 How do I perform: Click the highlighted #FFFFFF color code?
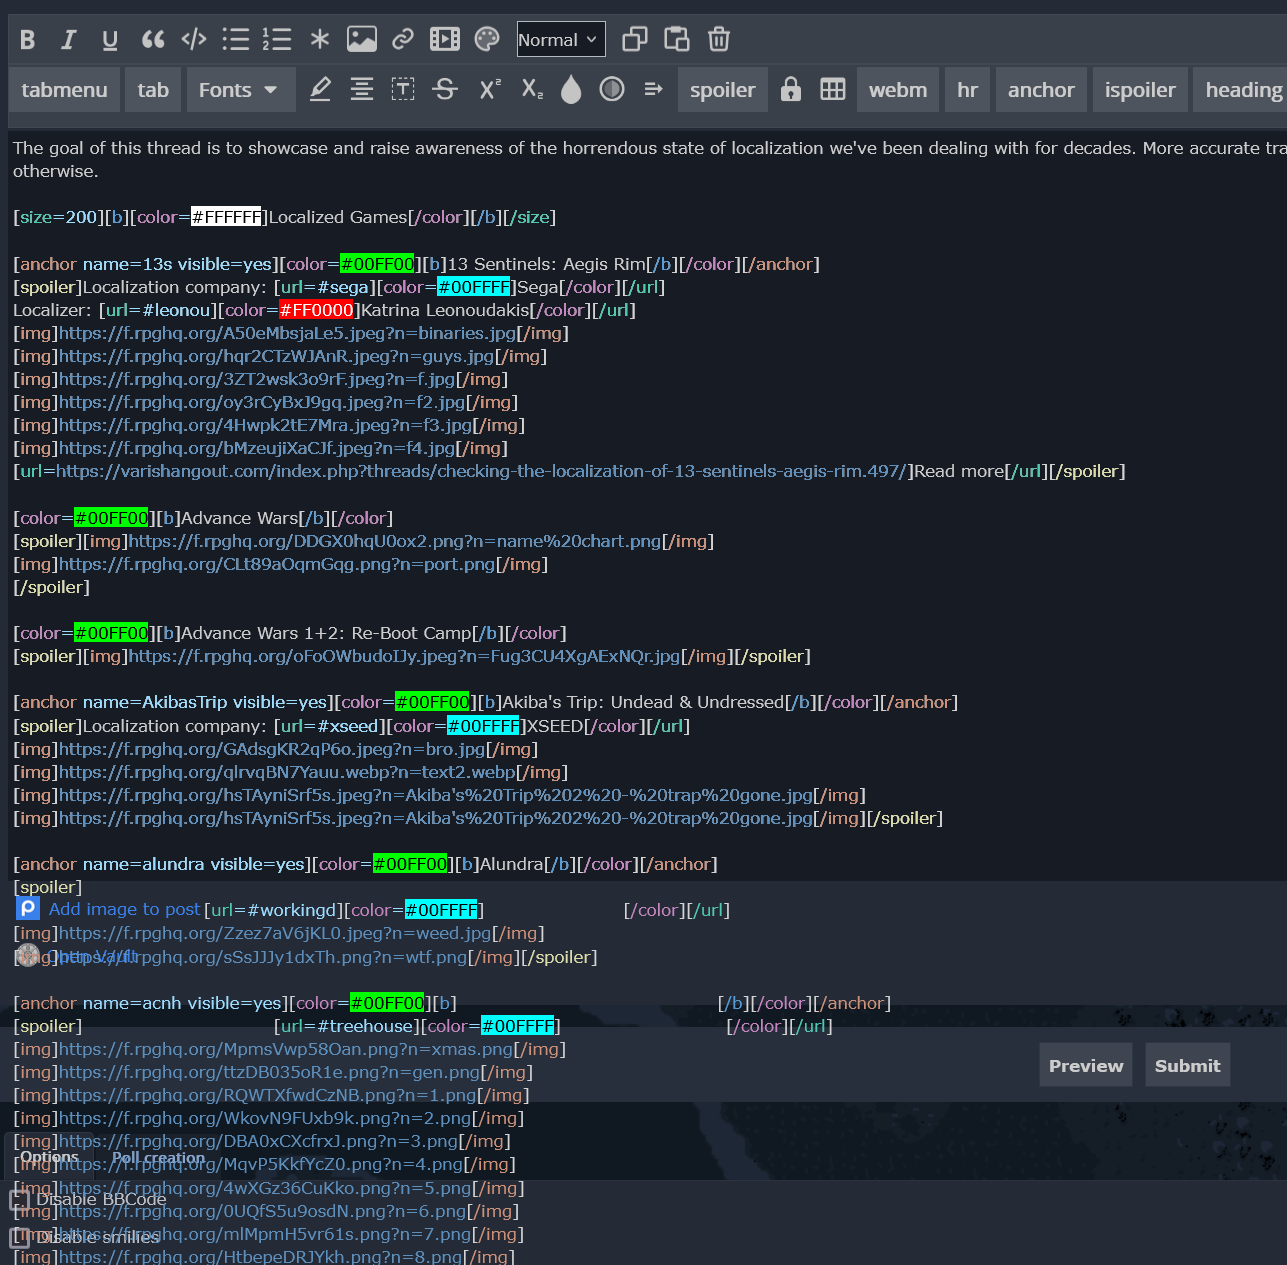226,217
